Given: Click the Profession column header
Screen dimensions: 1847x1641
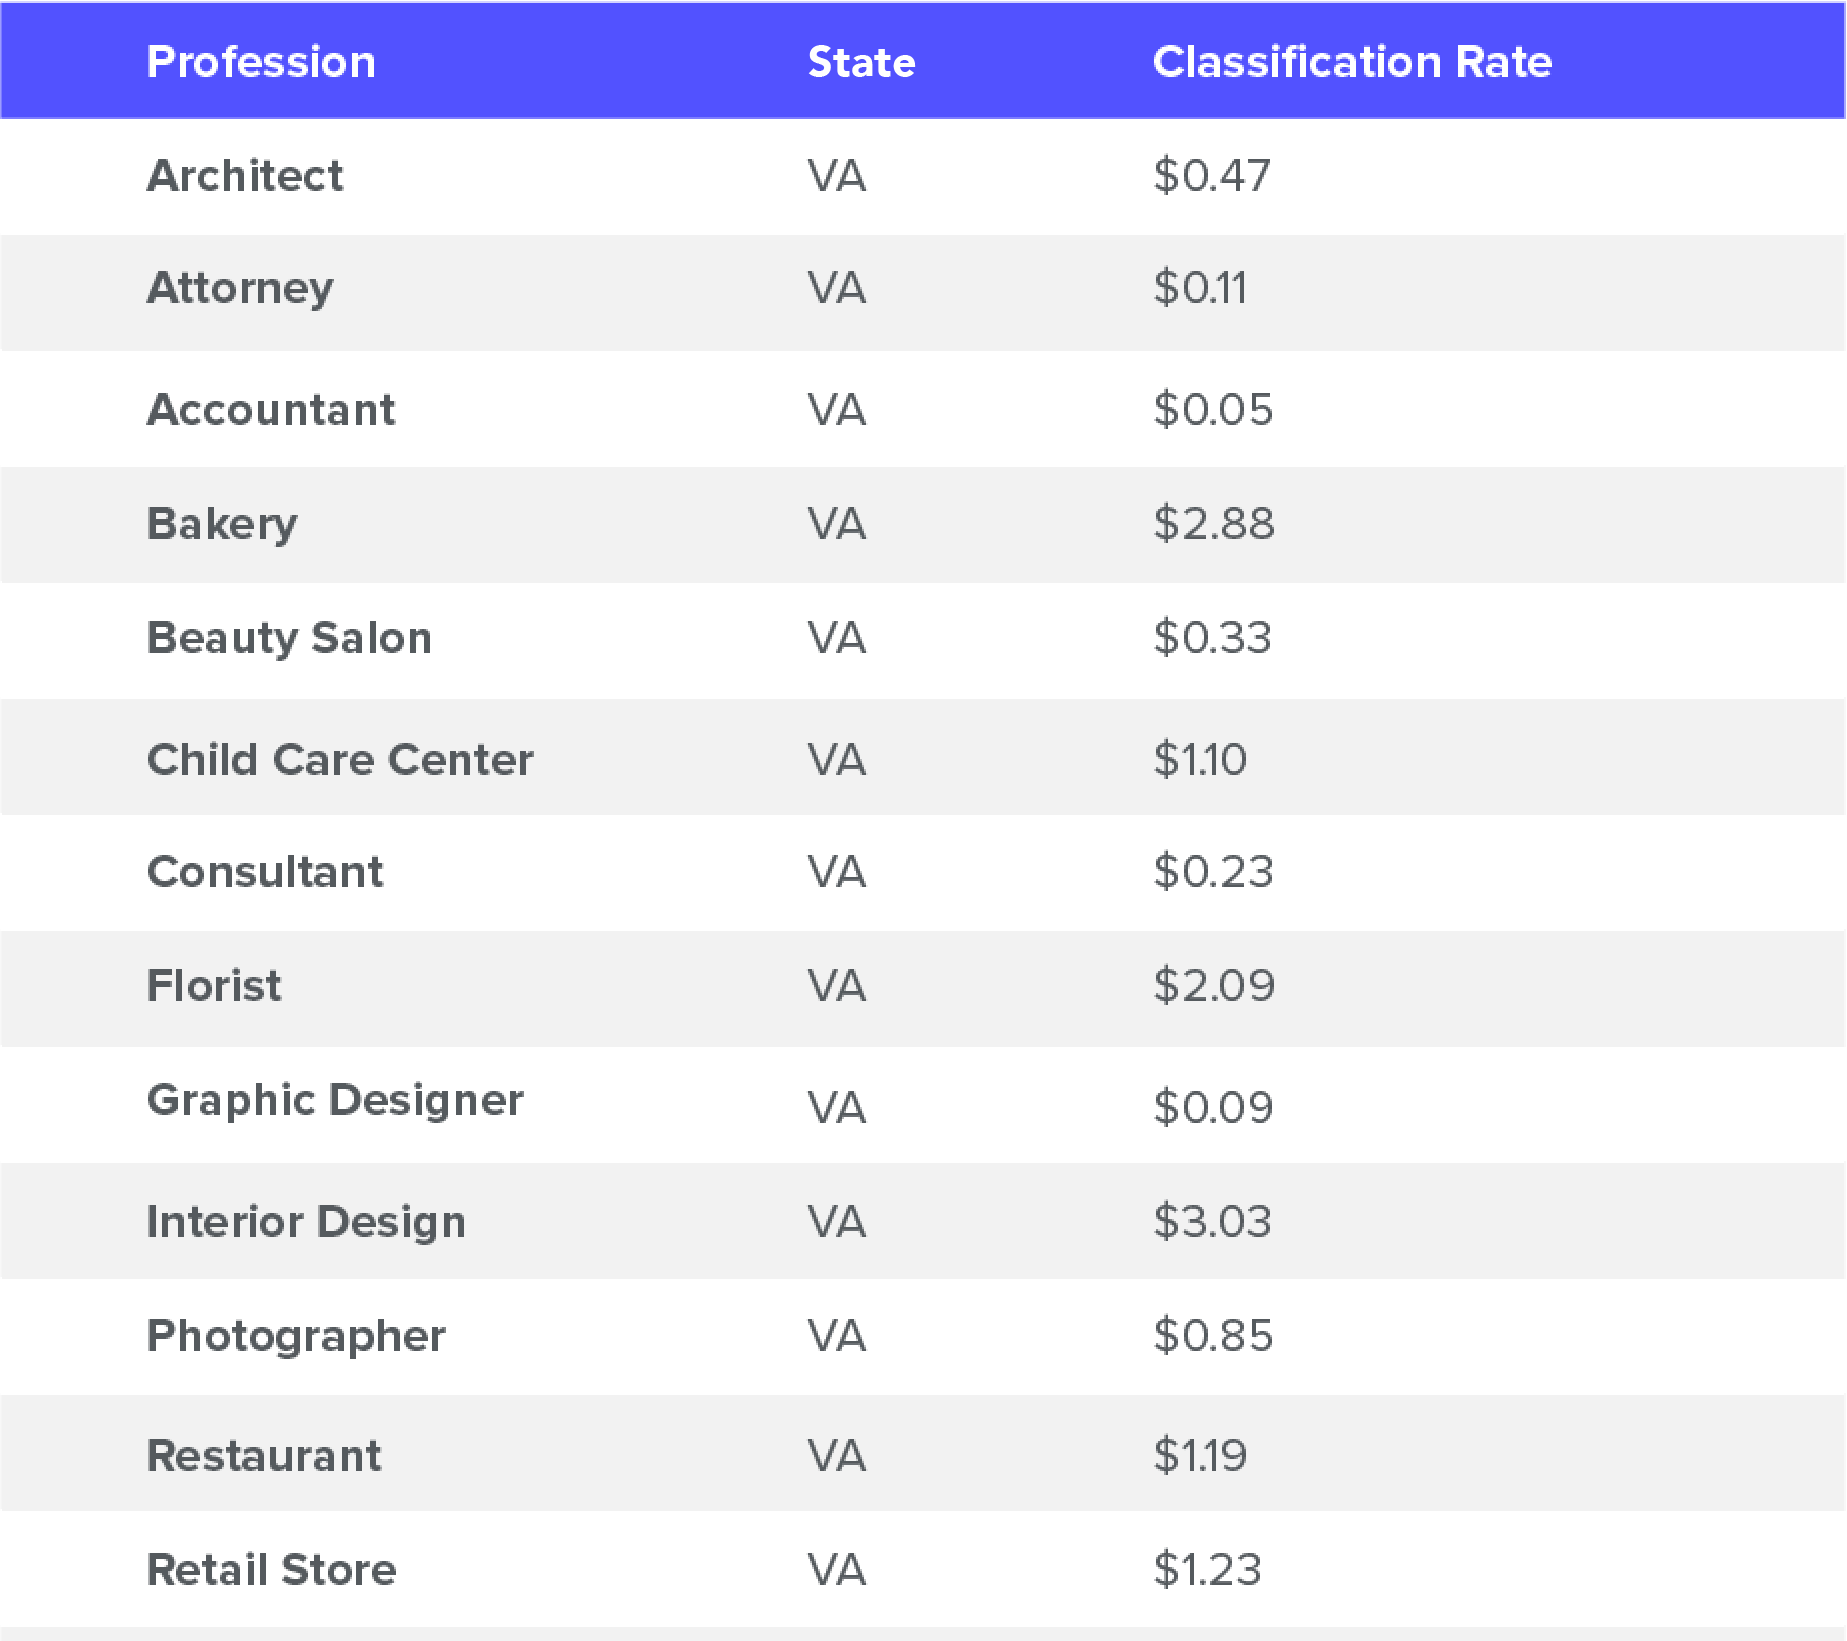Looking at the screenshot, I should click(261, 62).
